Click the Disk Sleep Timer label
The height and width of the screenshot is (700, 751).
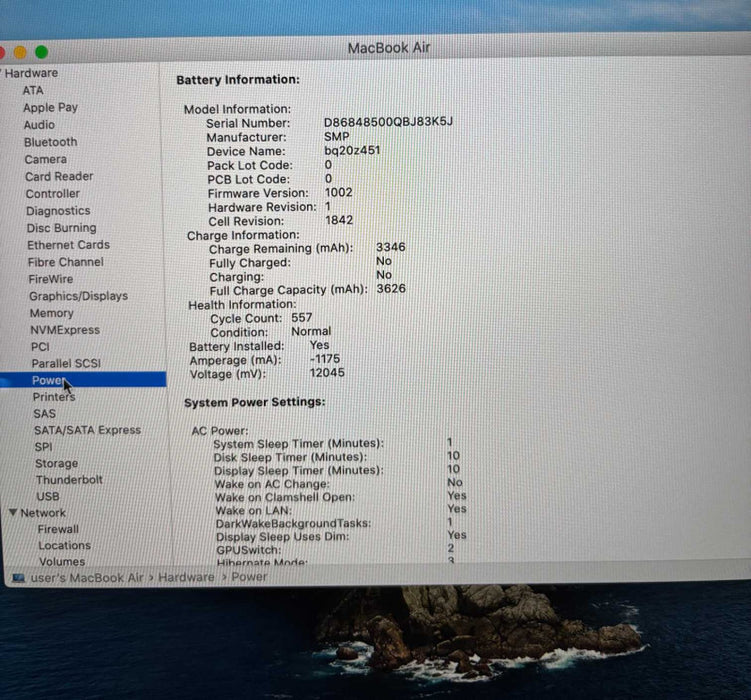290,457
